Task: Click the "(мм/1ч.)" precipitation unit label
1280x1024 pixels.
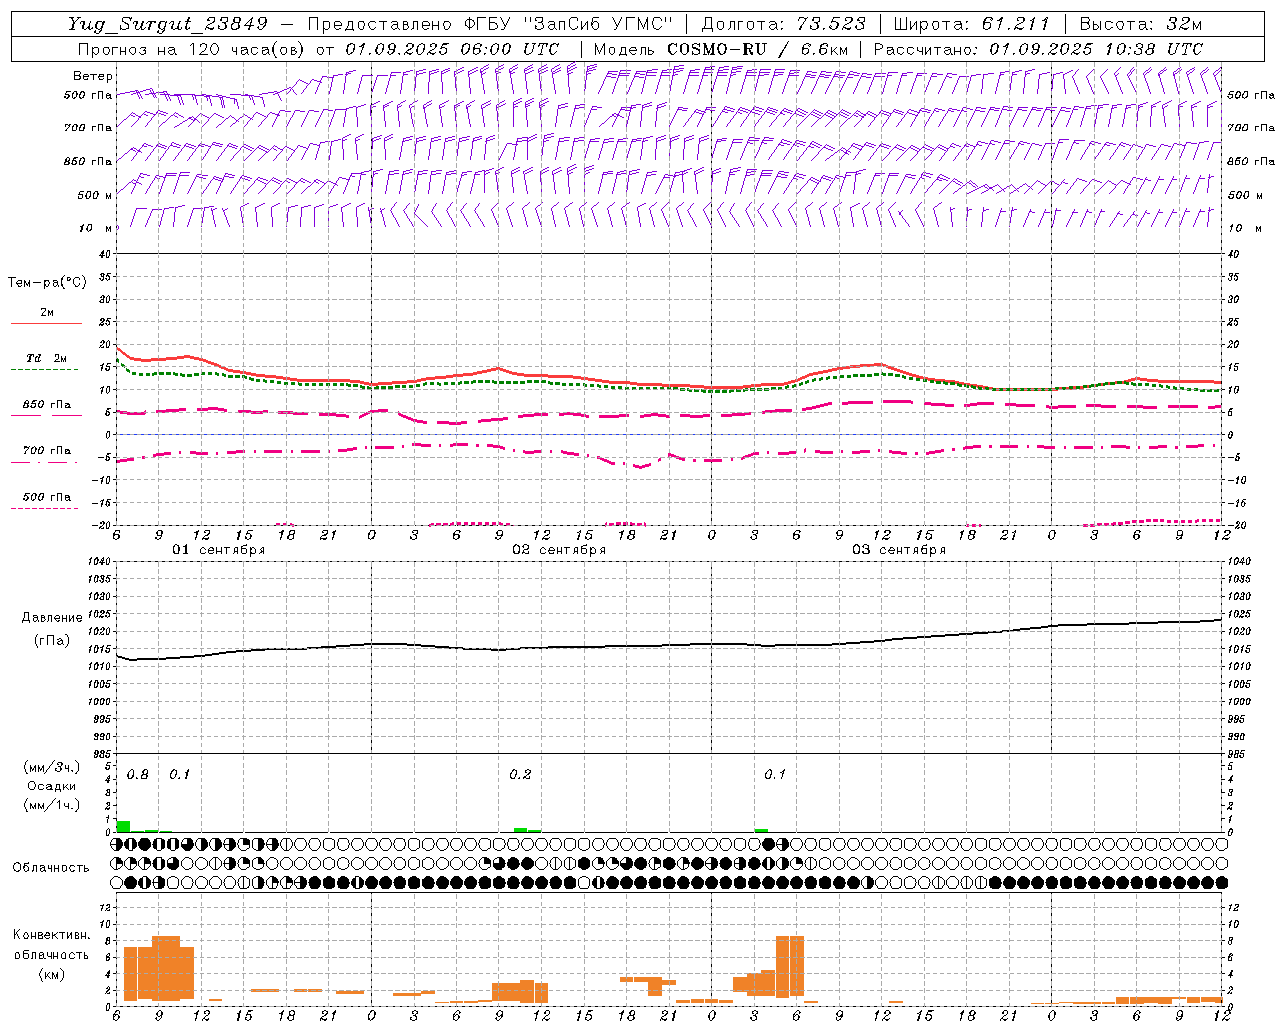Action: coord(51,805)
